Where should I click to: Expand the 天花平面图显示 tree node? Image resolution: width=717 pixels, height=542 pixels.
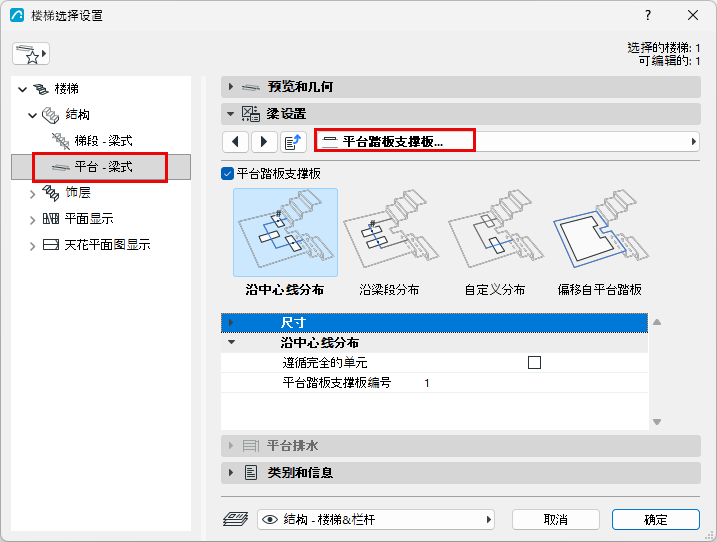(32, 246)
